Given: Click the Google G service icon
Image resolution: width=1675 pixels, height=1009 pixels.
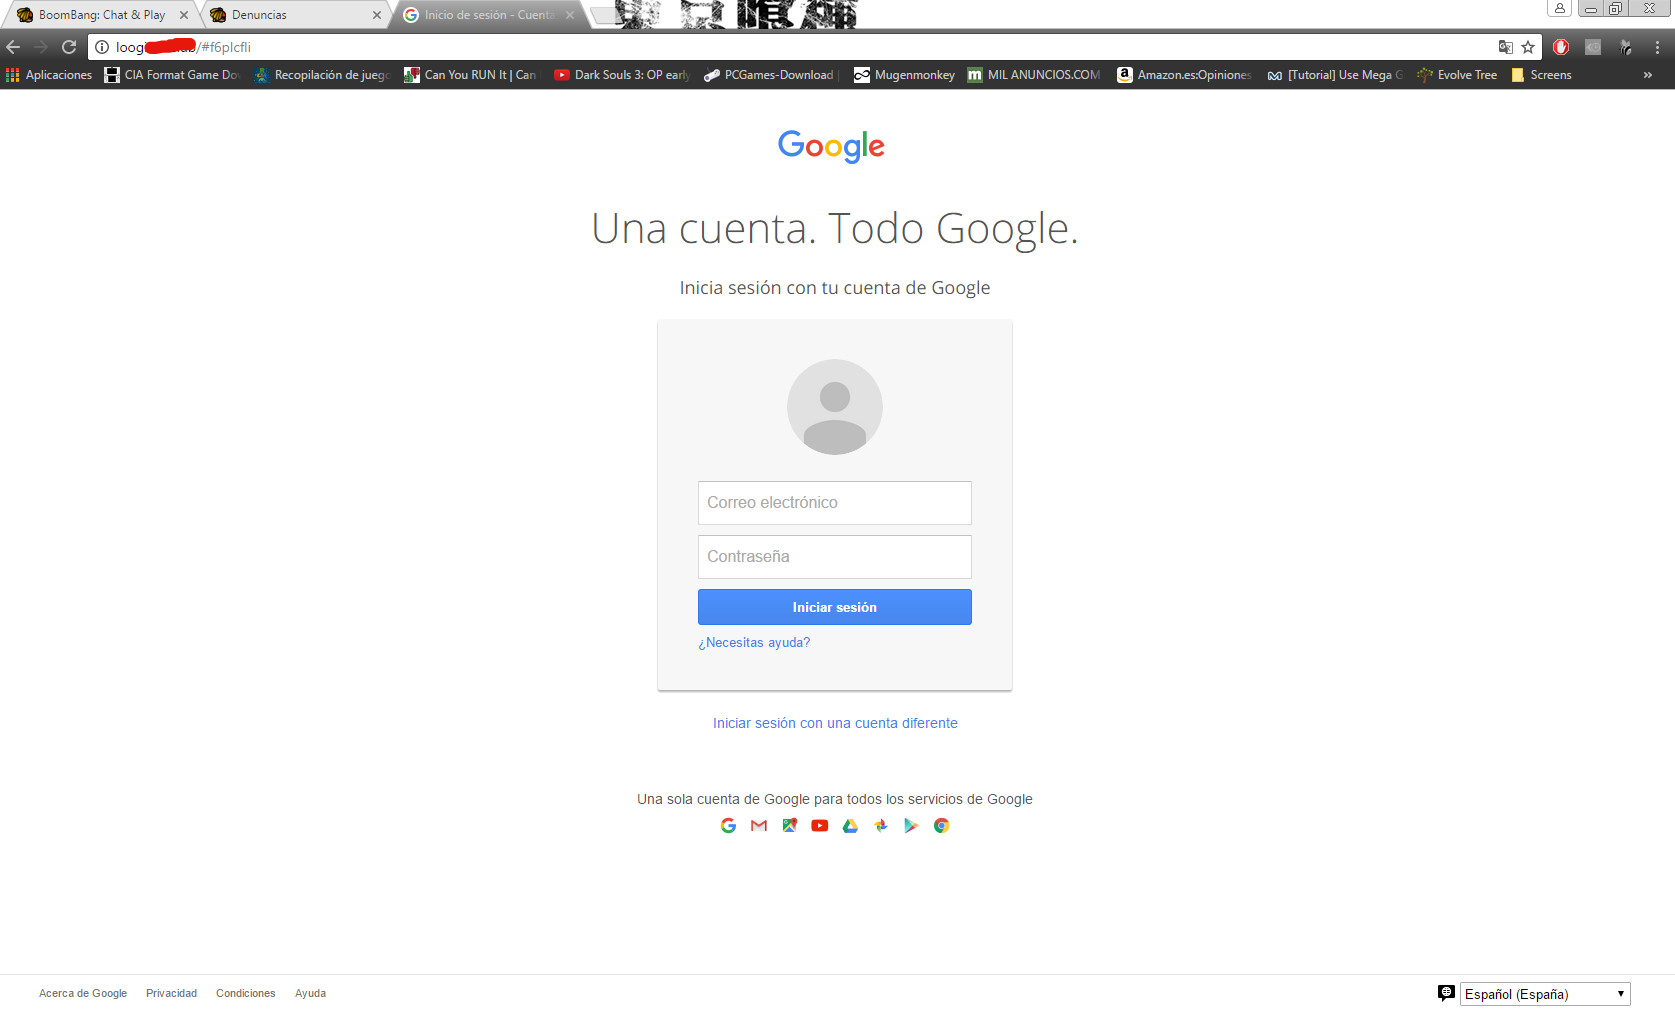Looking at the screenshot, I should (728, 825).
